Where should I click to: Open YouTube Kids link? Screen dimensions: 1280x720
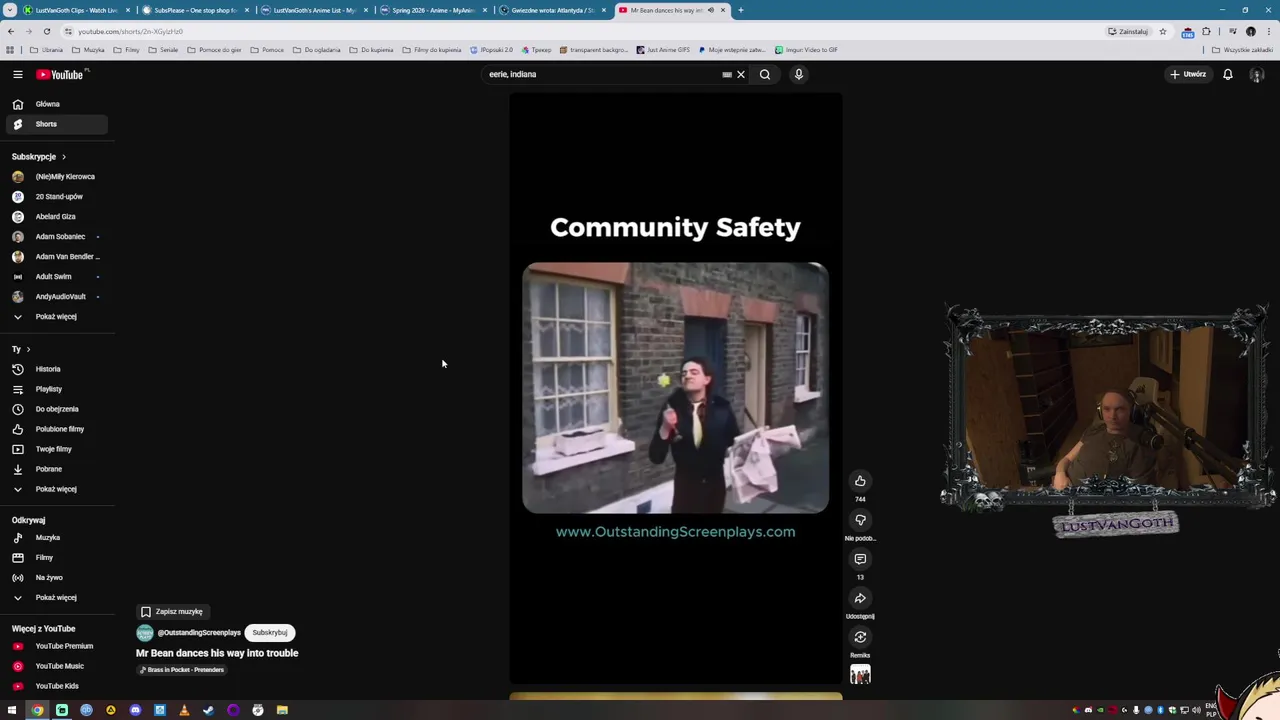[x=57, y=686]
